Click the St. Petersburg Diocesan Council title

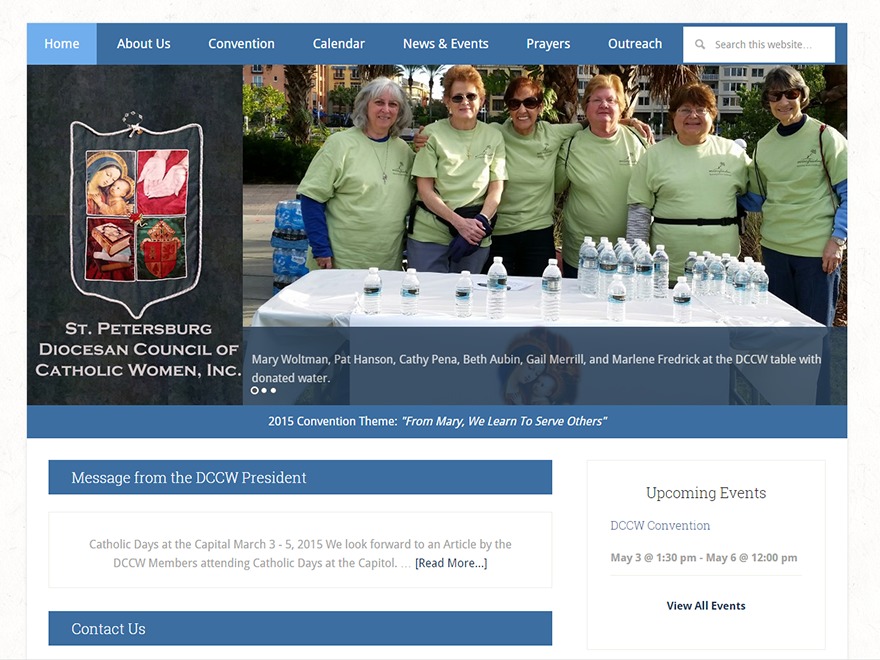coord(138,349)
